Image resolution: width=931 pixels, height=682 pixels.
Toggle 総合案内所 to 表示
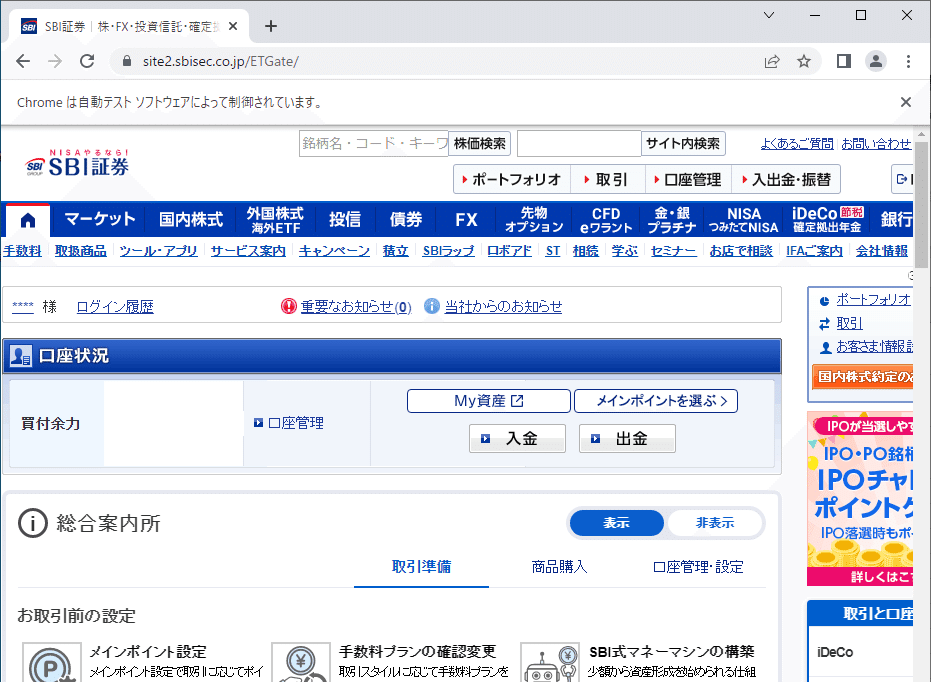(616, 523)
